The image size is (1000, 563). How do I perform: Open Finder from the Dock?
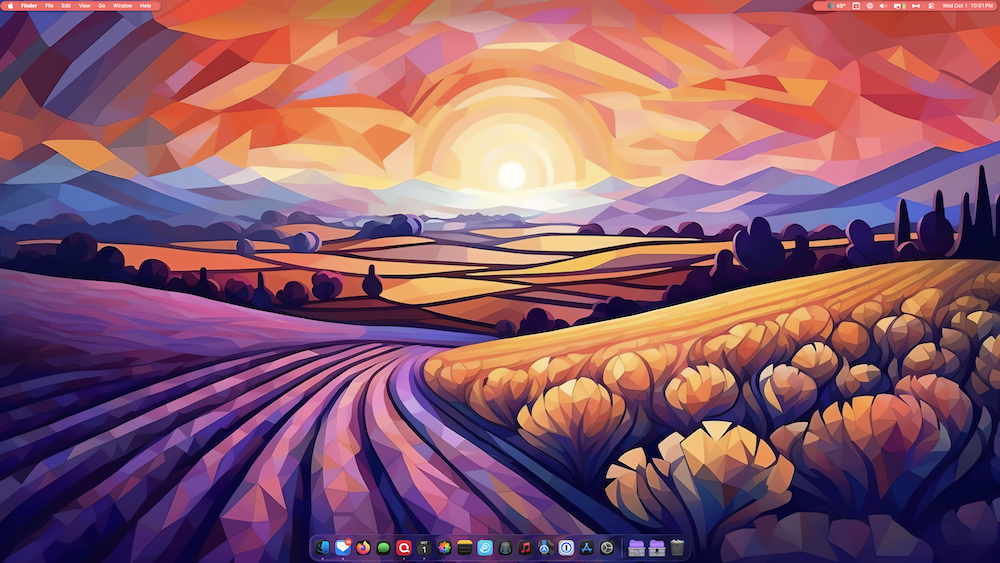(x=323, y=548)
